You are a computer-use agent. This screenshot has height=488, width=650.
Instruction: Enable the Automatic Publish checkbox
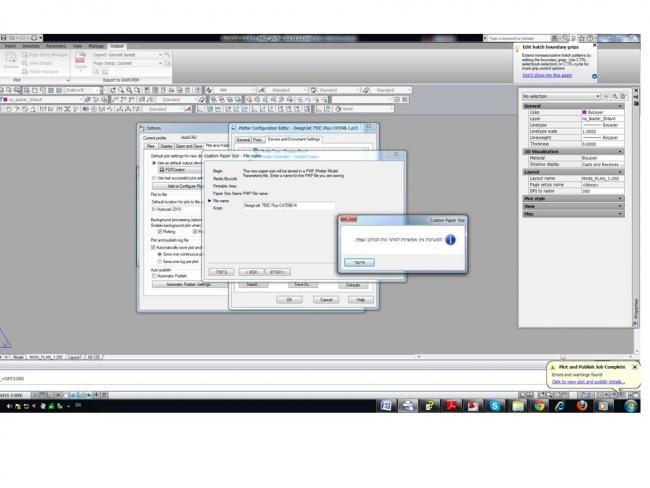(x=154, y=276)
